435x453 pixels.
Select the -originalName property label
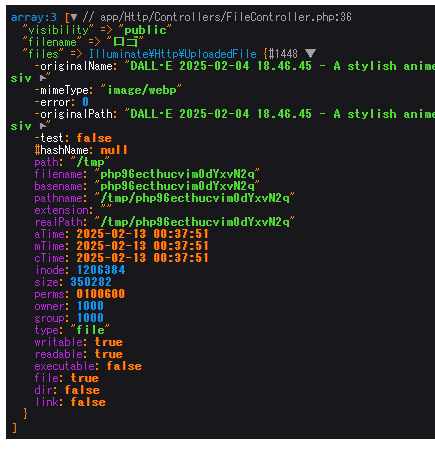pyautogui.click(x=73, y=66)
